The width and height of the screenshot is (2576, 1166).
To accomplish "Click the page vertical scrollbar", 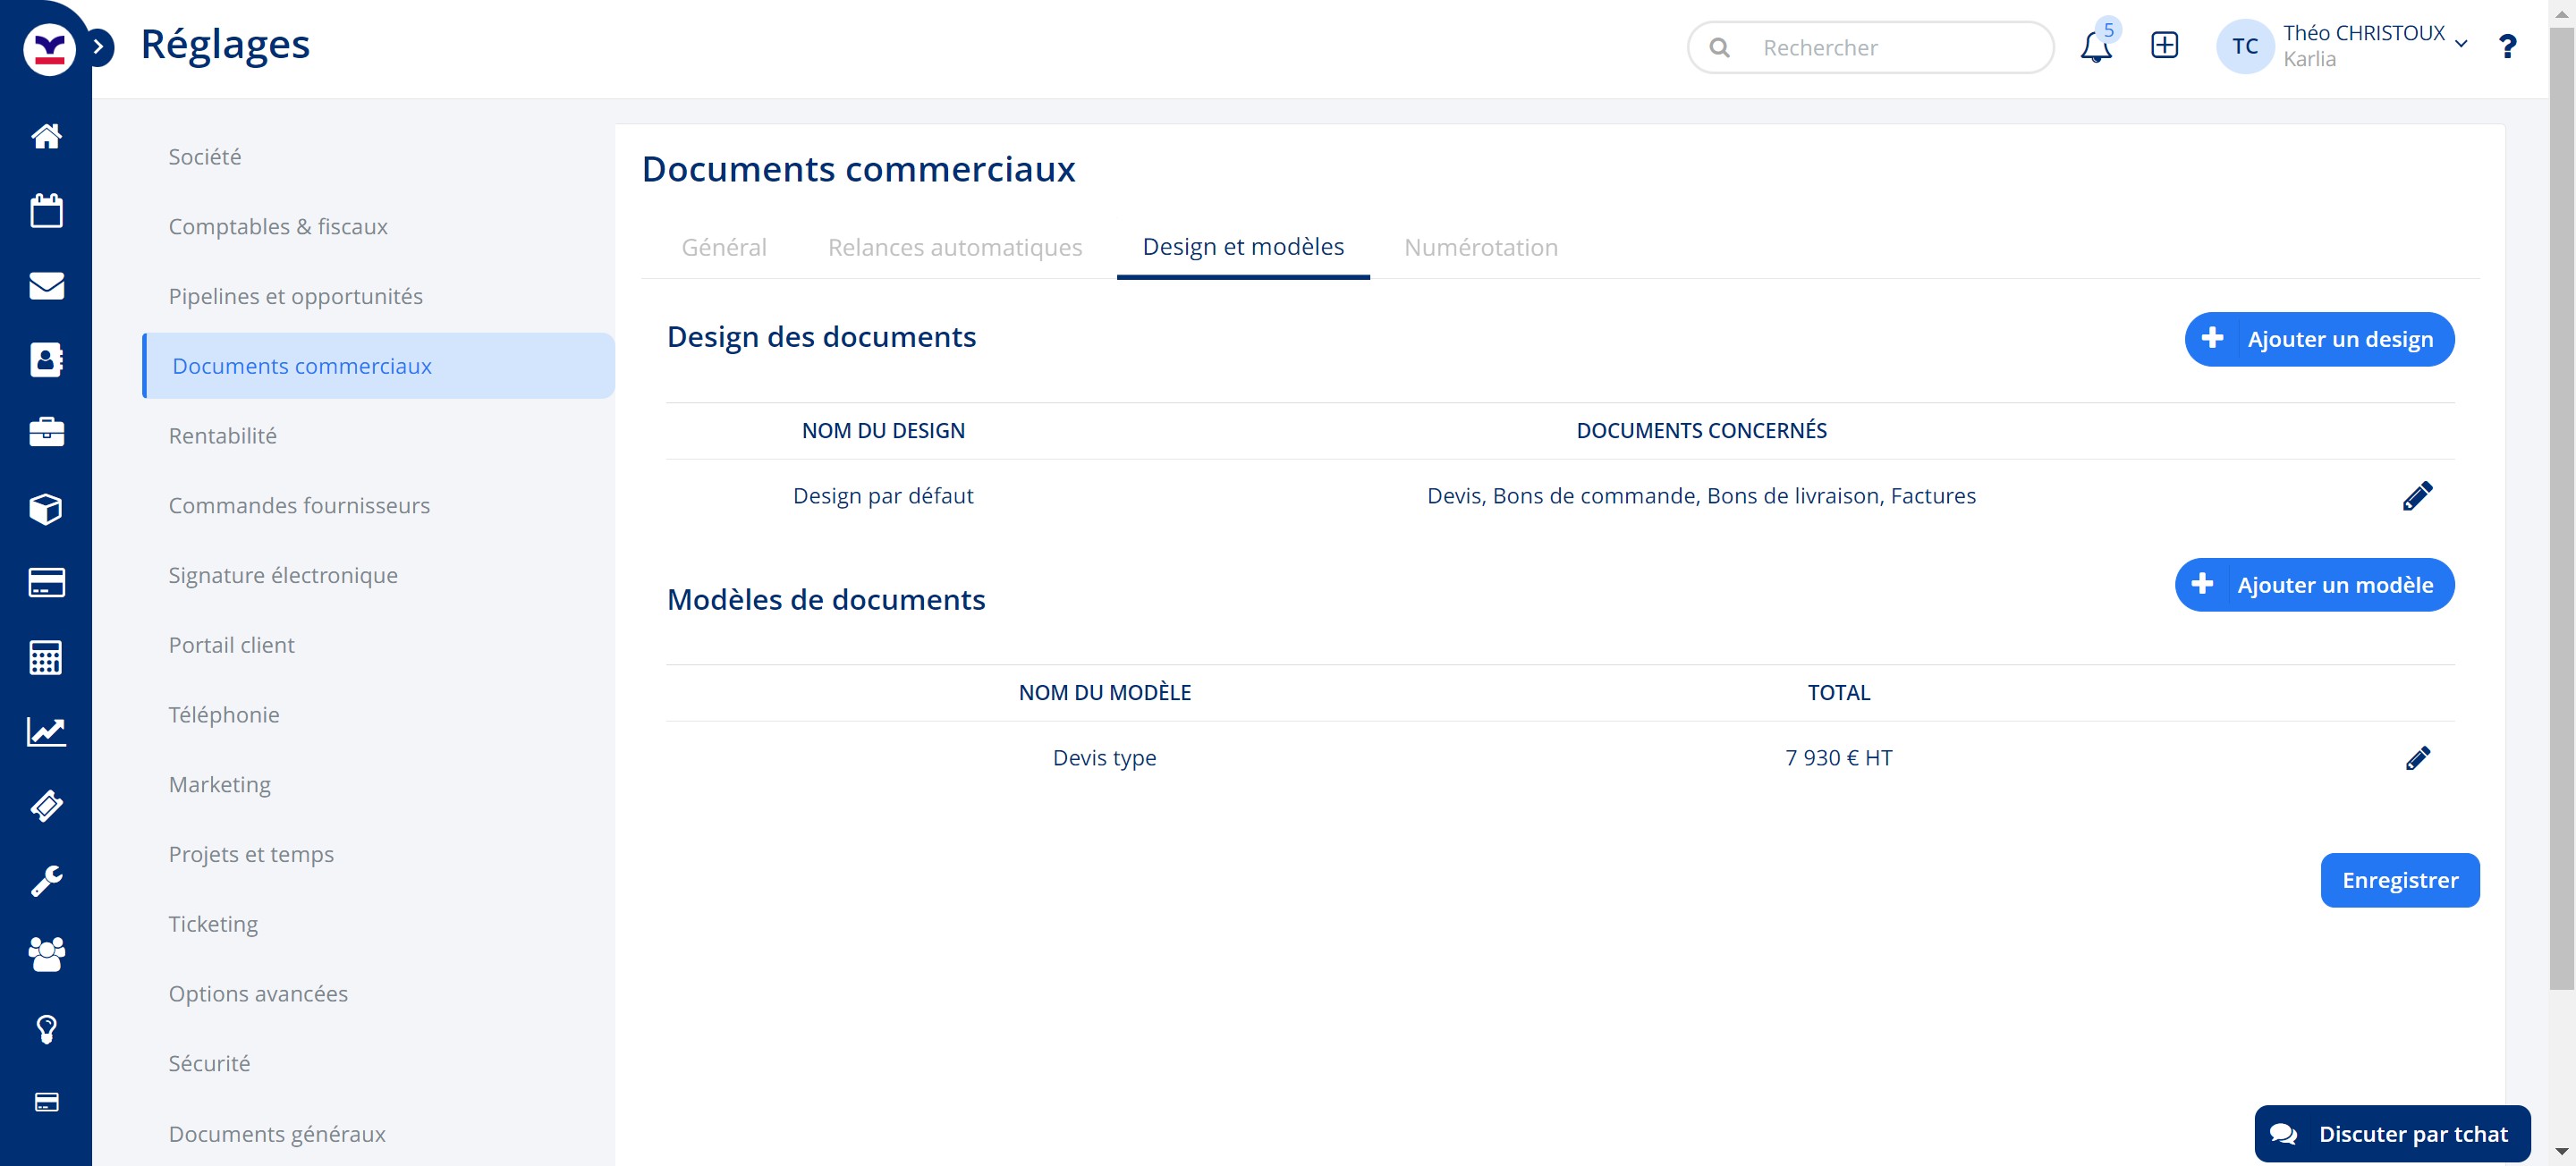I will coord(2561,500).
